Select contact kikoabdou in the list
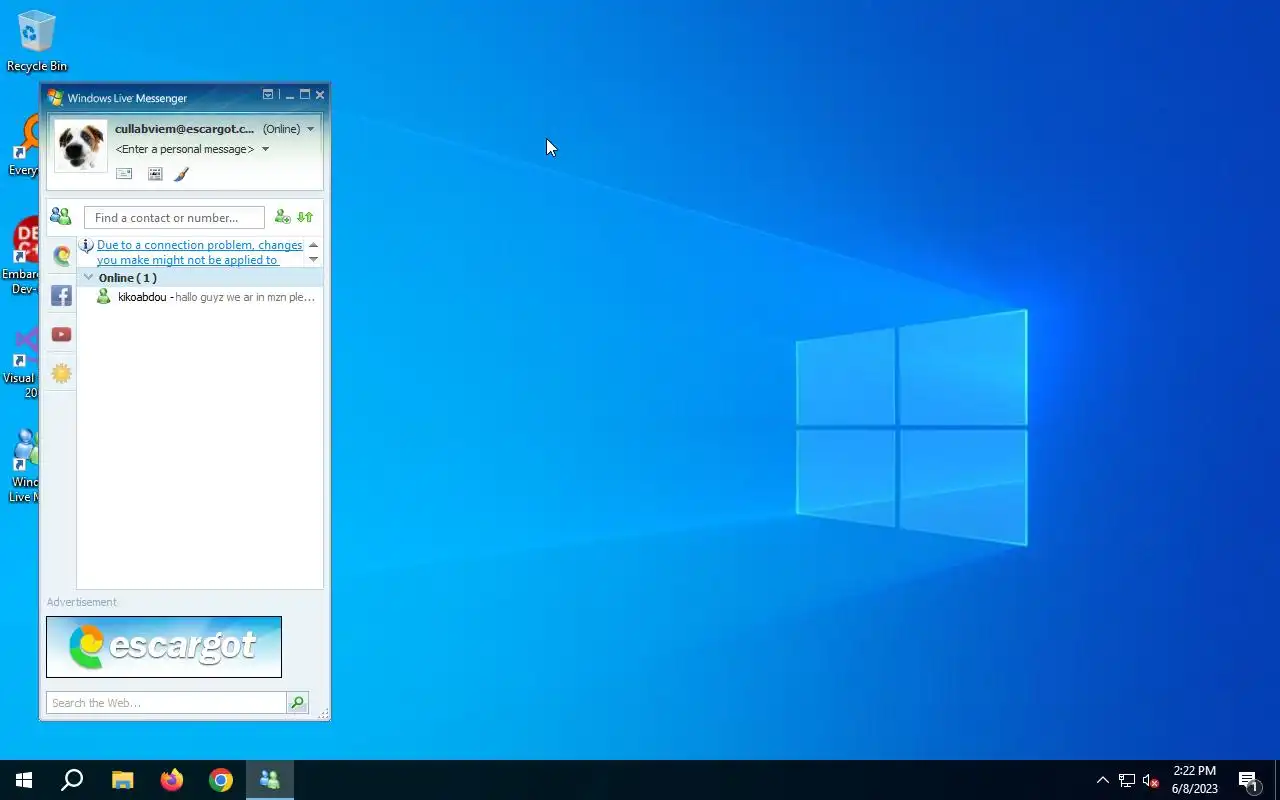 200,297
